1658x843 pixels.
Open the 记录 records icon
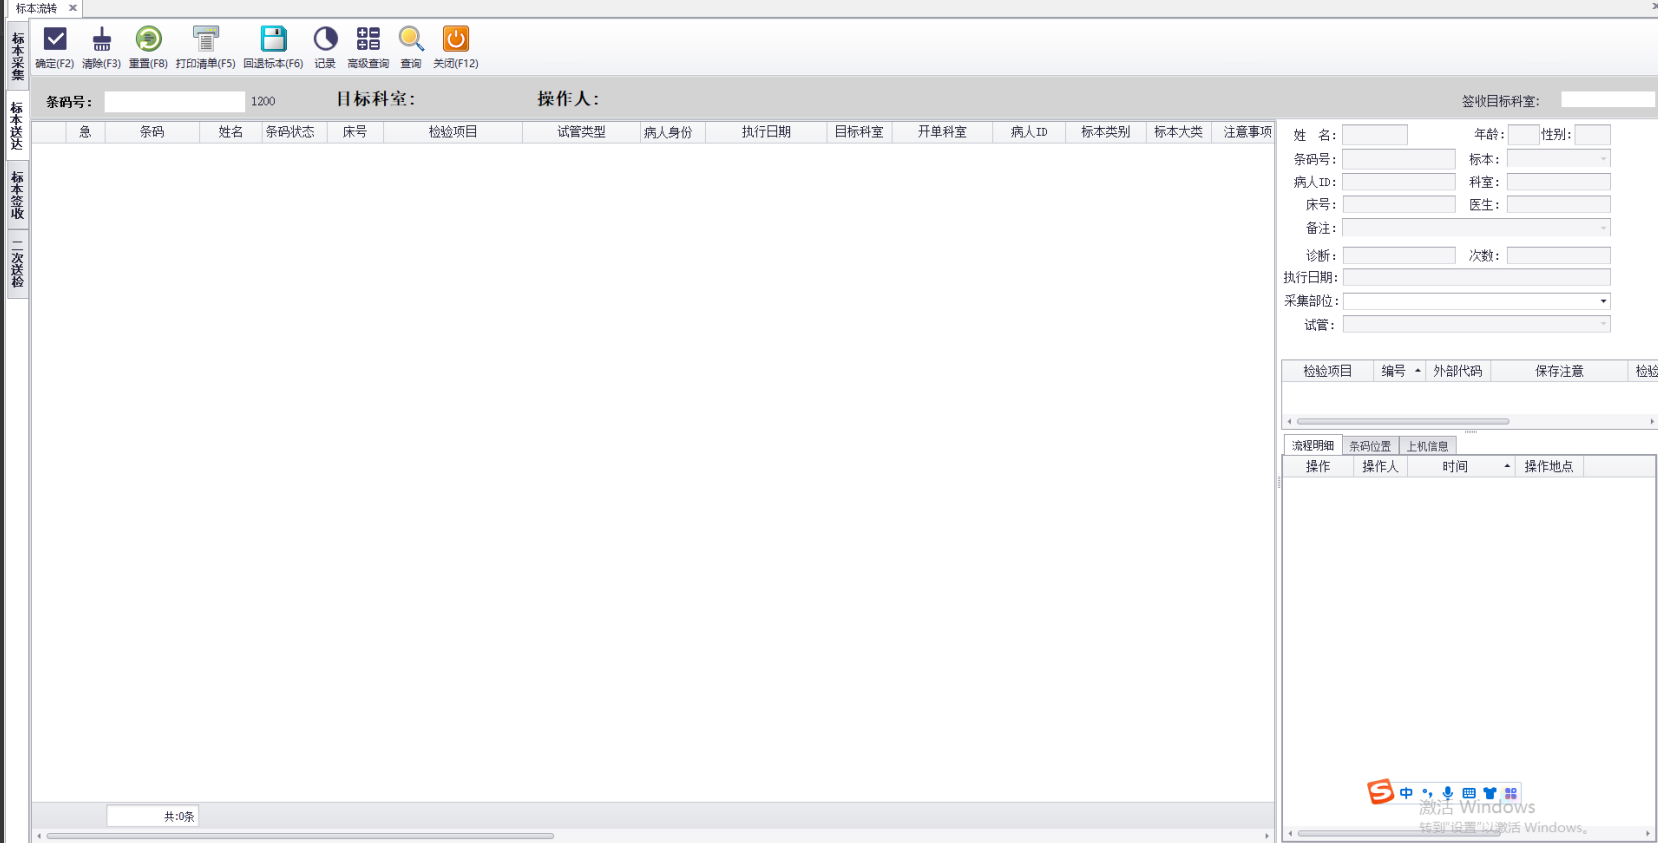click(325, 39)
